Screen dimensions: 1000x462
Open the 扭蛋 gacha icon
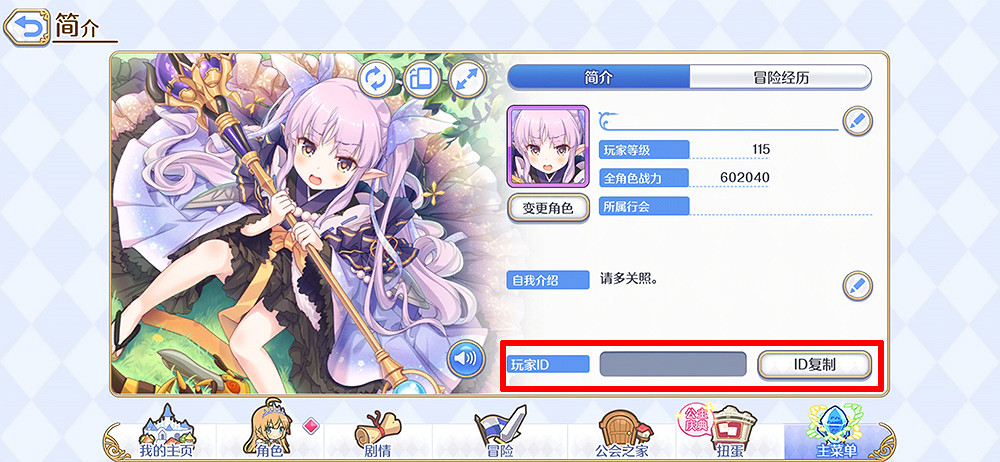[723, 431]
